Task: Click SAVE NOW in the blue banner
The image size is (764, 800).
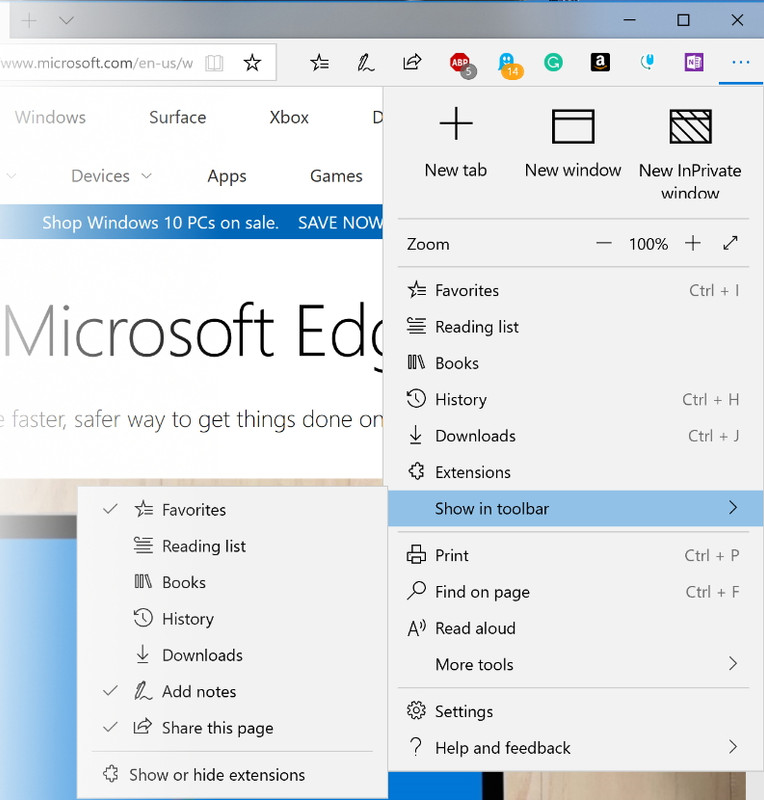Action: coord(340,222)
